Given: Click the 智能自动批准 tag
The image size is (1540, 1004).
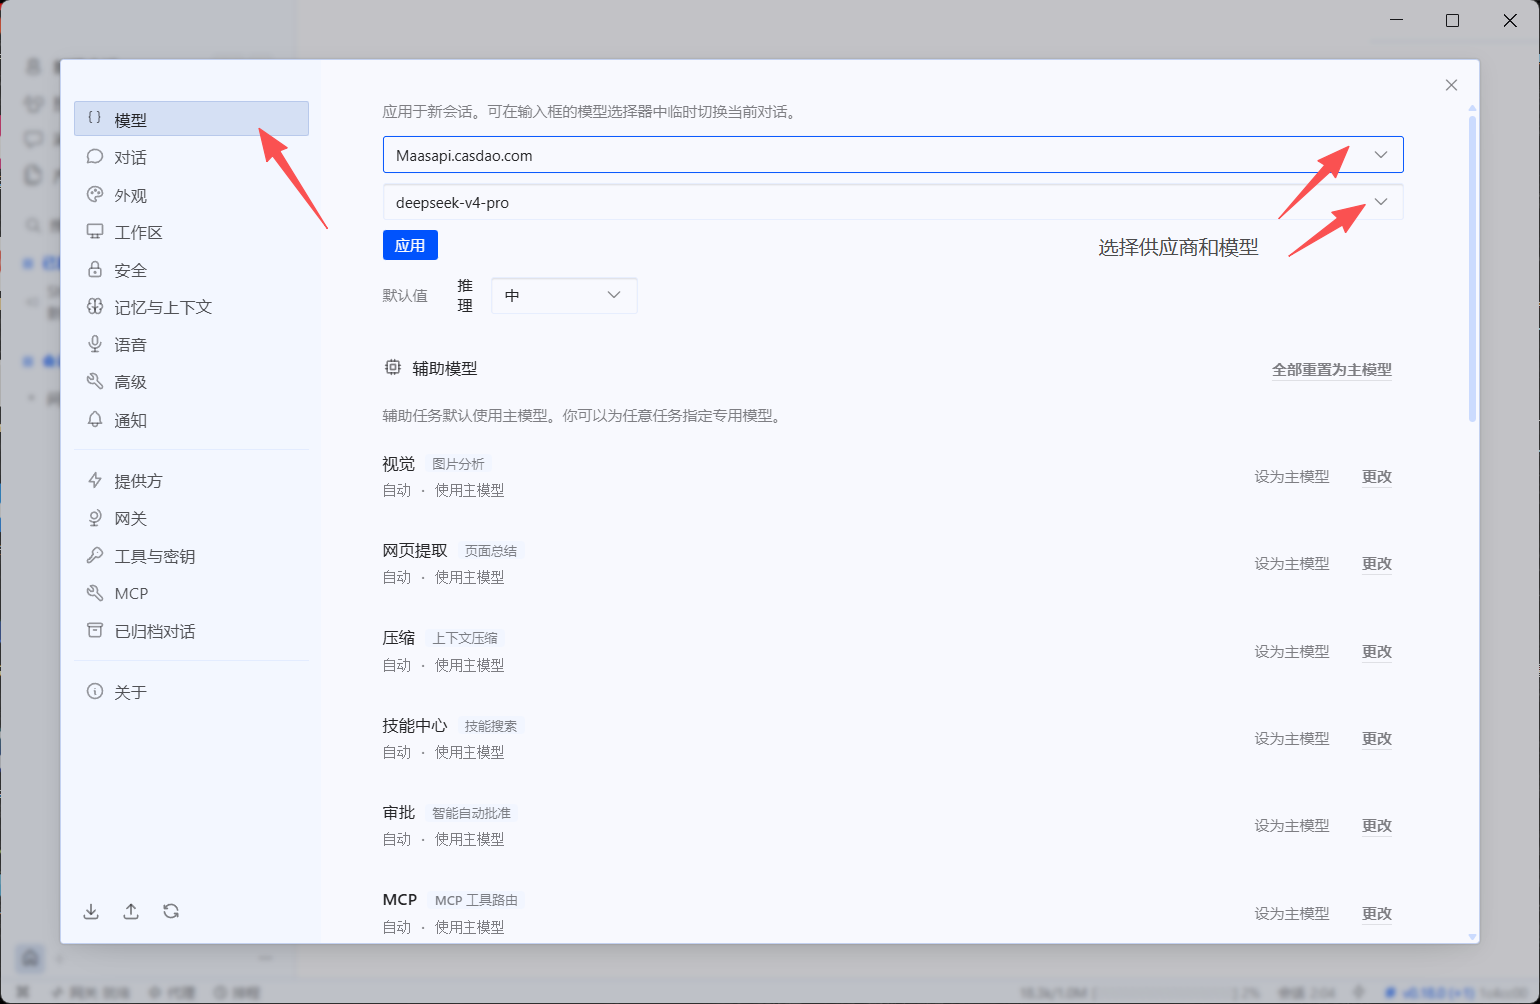Looking at the screenshot, I should point(471,813).
